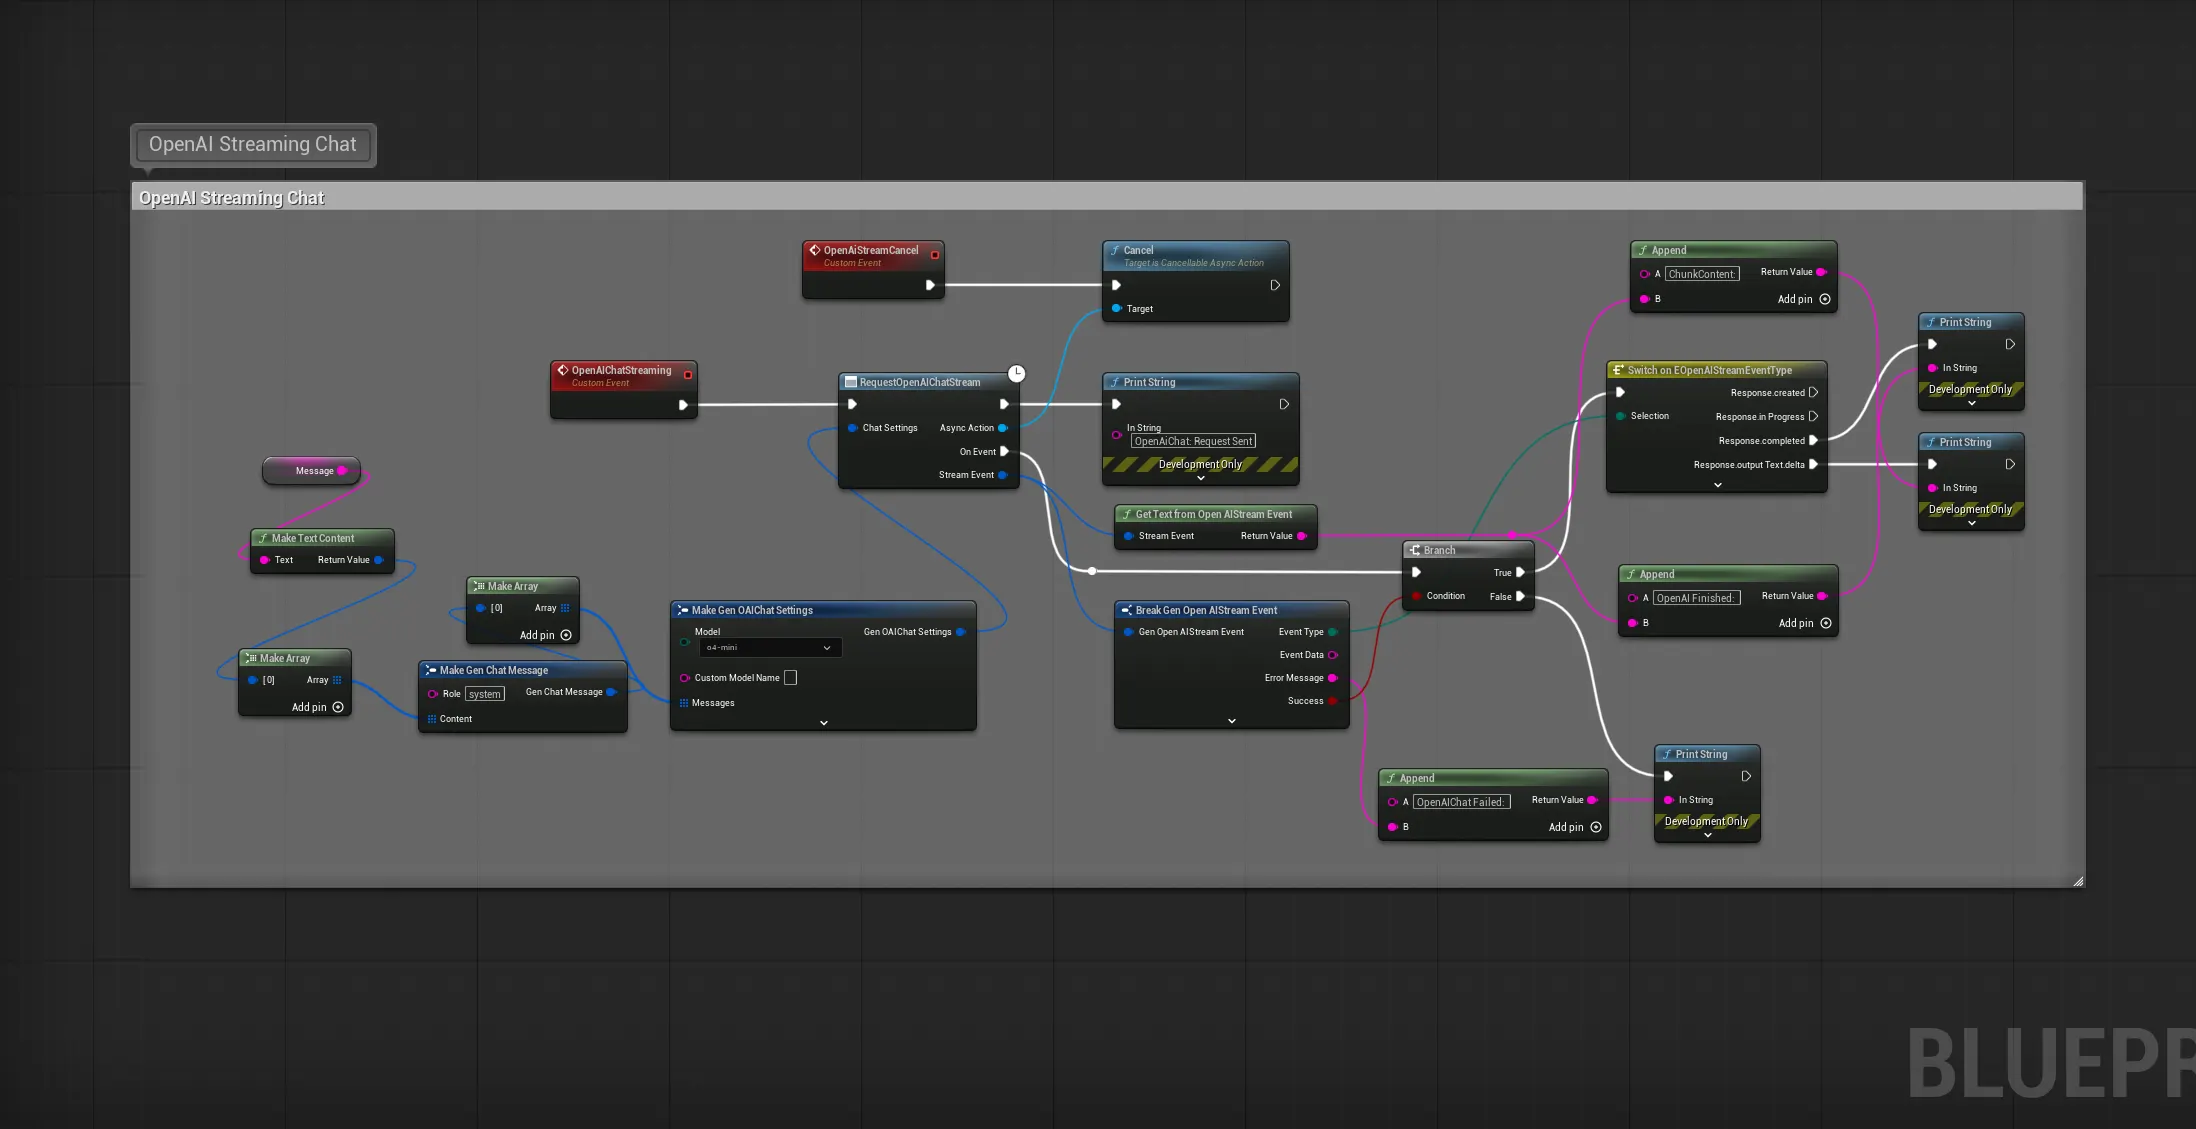Viewport: 2196px width, 1129px height.
Task: Select the RequestOpenAIChatStream node title
Action: tap(919, 382)
